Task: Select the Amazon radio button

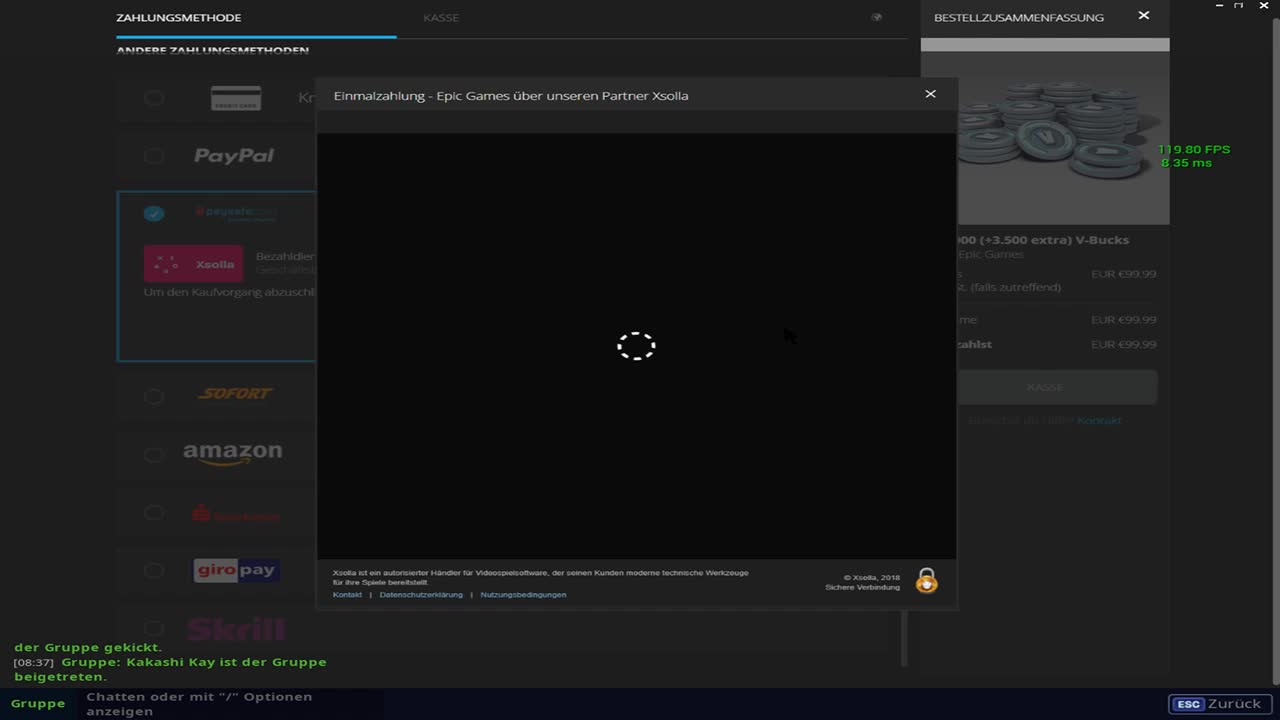Action: tap(154, 454)
